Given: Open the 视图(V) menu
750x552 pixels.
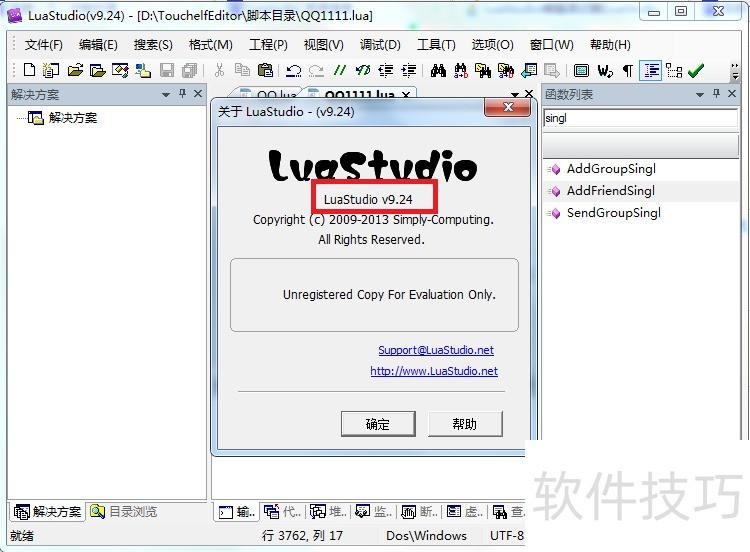Looking at the screenshot, I should coord(324,45).
